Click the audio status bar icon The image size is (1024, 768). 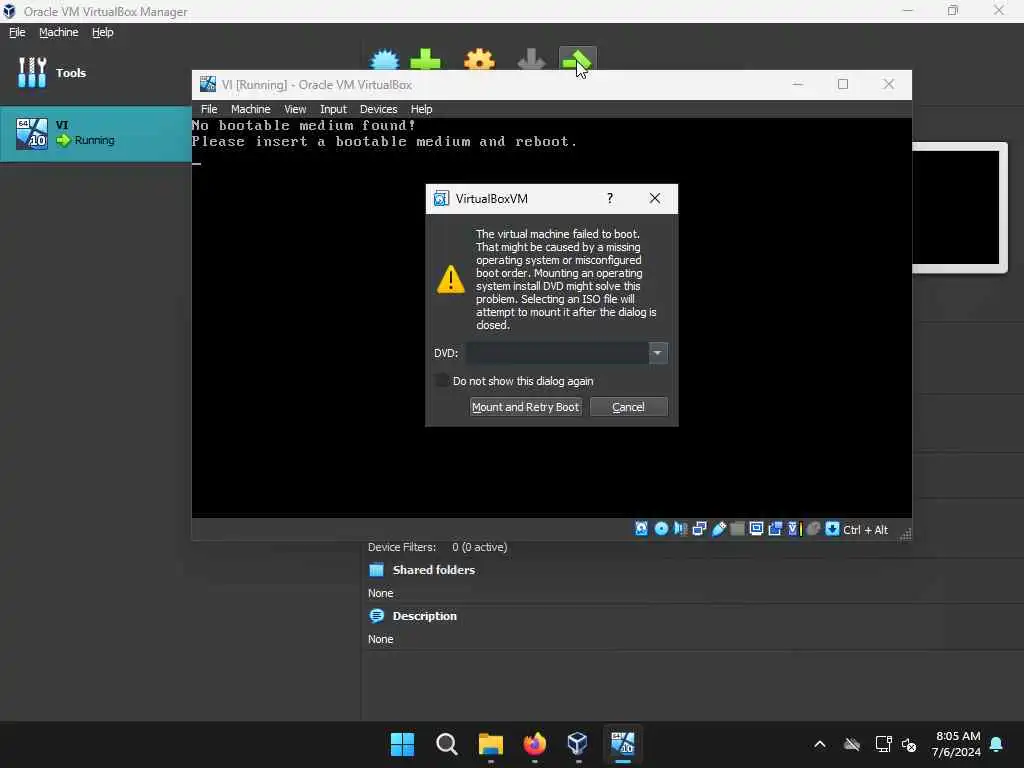pos(680,529)
